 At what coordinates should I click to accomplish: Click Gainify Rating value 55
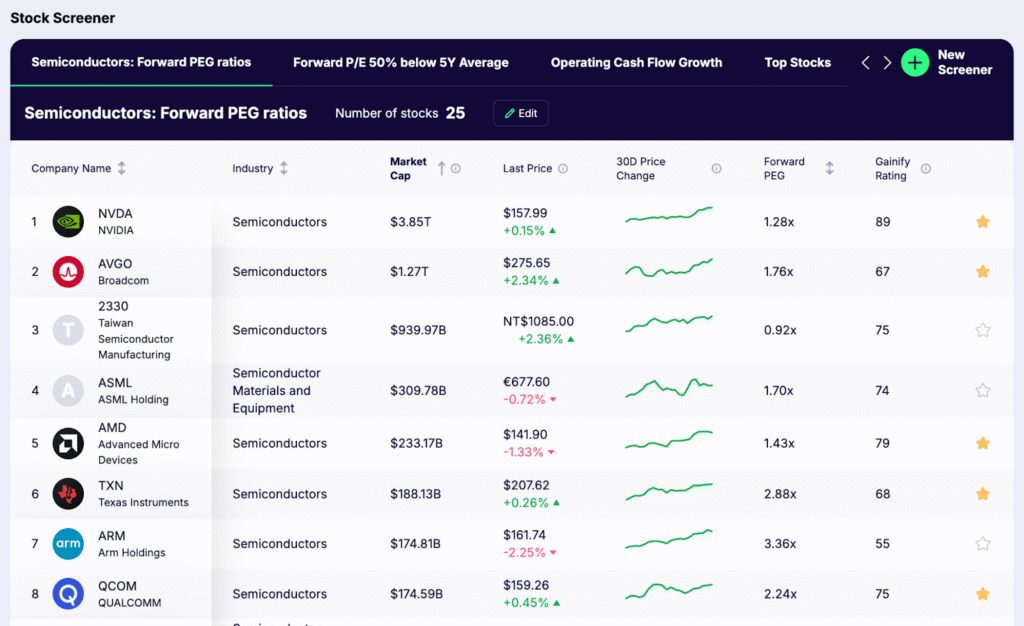pyautogui.click(x=882, y=544)
